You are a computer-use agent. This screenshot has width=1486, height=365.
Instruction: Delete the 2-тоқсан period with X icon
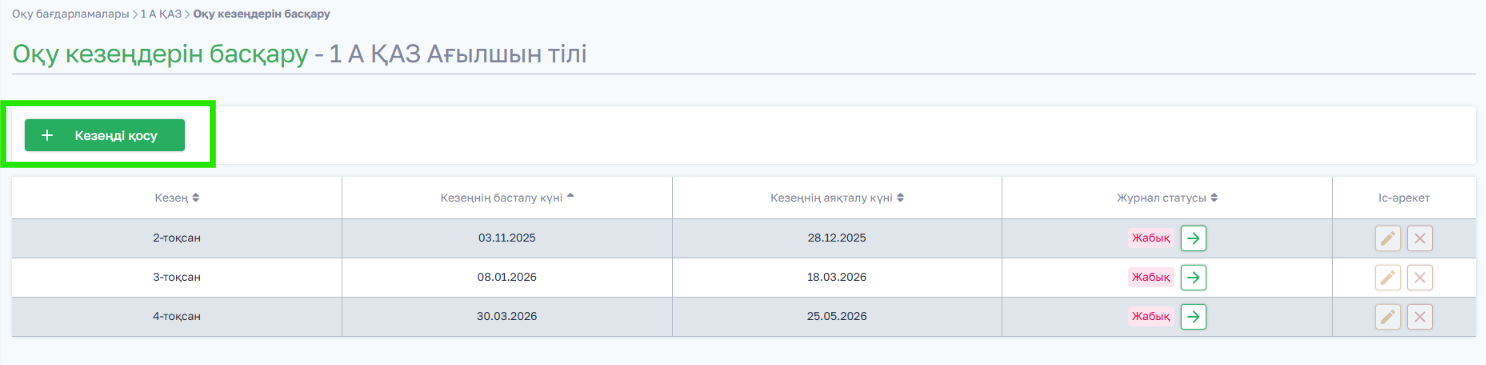(x=1420, y=238)
